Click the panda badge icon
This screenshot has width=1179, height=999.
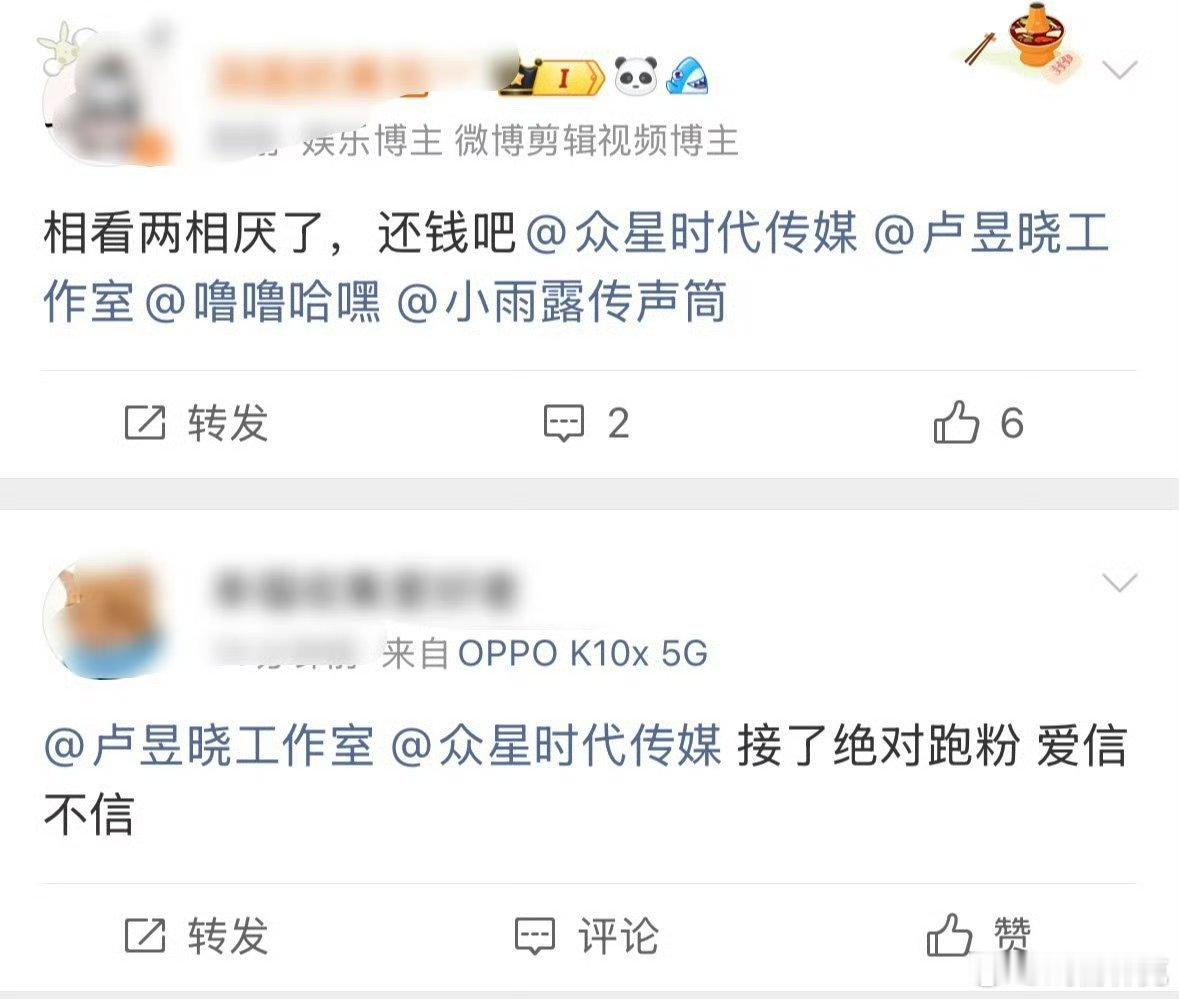(636, 76)
